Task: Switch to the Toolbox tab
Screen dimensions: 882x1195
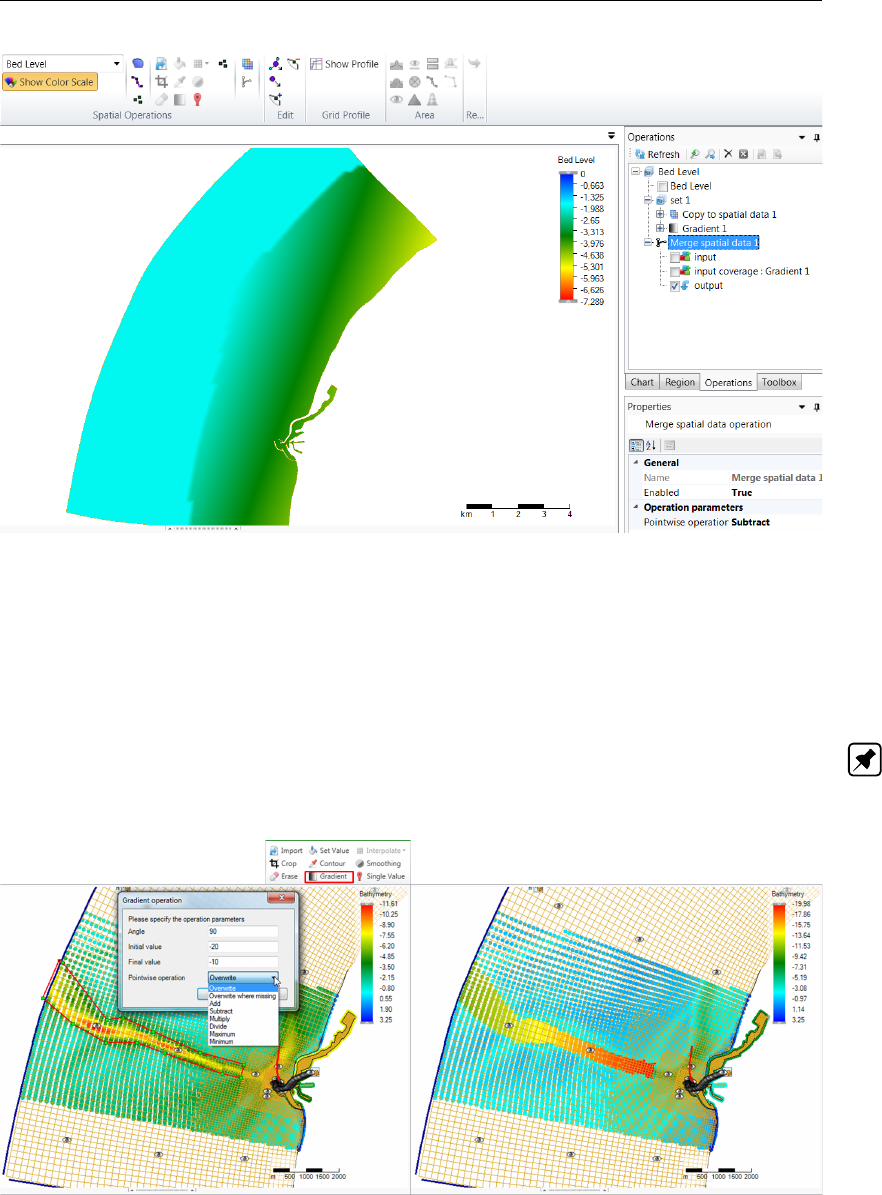Action: coord(779,383)
